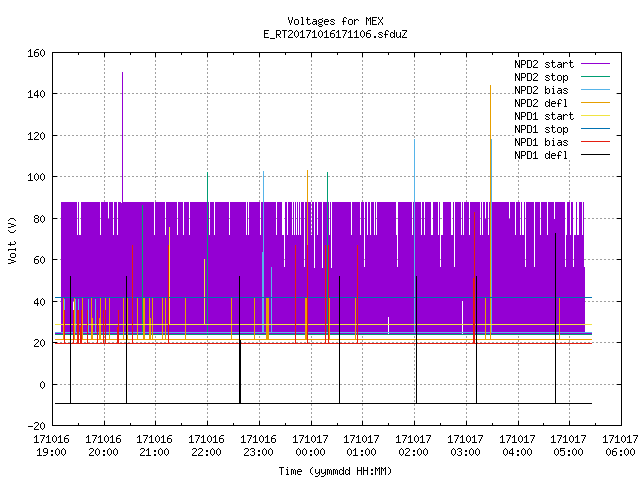640x480 pixels.
Task: Click the NPD1 defl legend label
Action: (x=541, y=156)
